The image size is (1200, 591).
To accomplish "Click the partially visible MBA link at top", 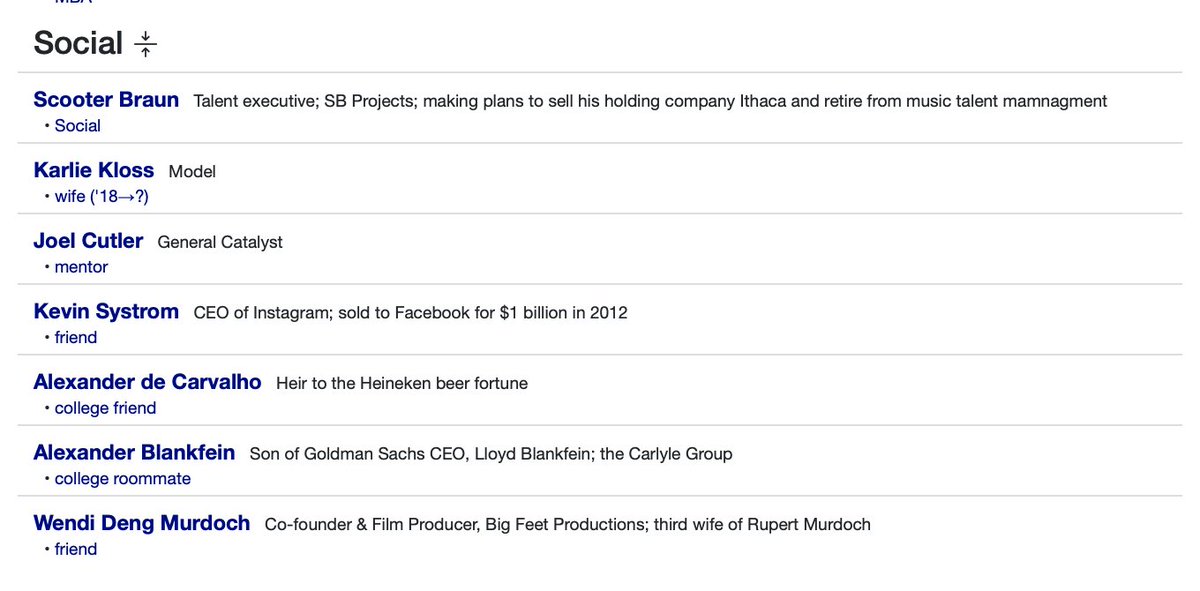I will click(x=73, y=2).
